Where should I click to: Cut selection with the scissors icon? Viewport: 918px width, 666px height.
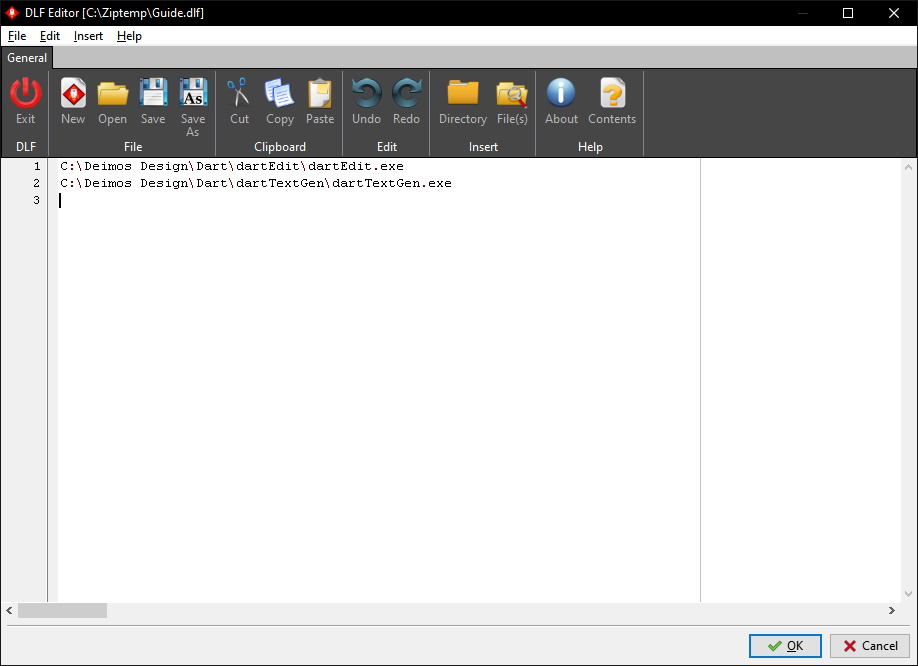(x=239, y=93)
